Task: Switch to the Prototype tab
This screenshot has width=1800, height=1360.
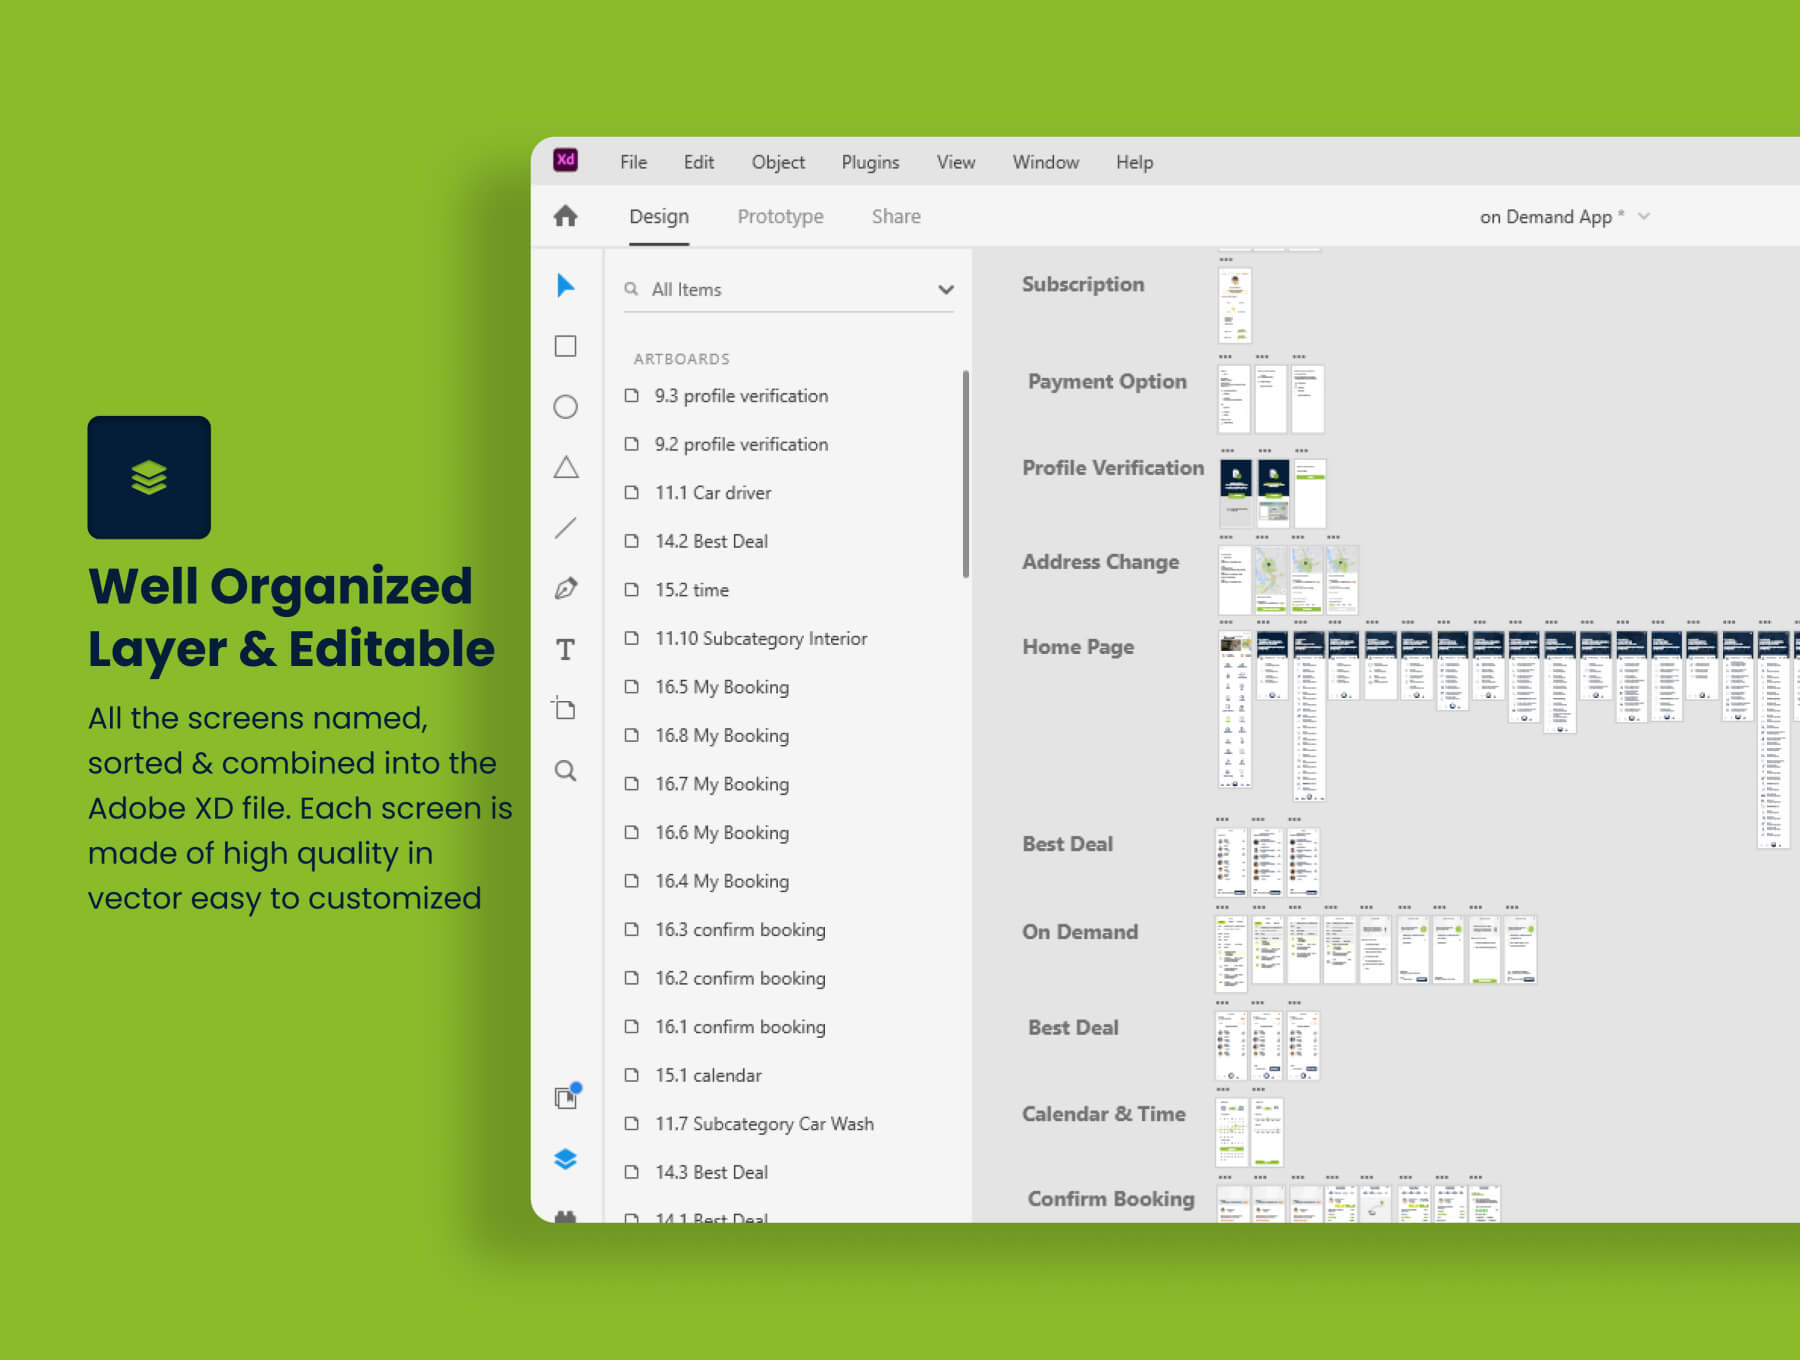Action: point(780,217)
